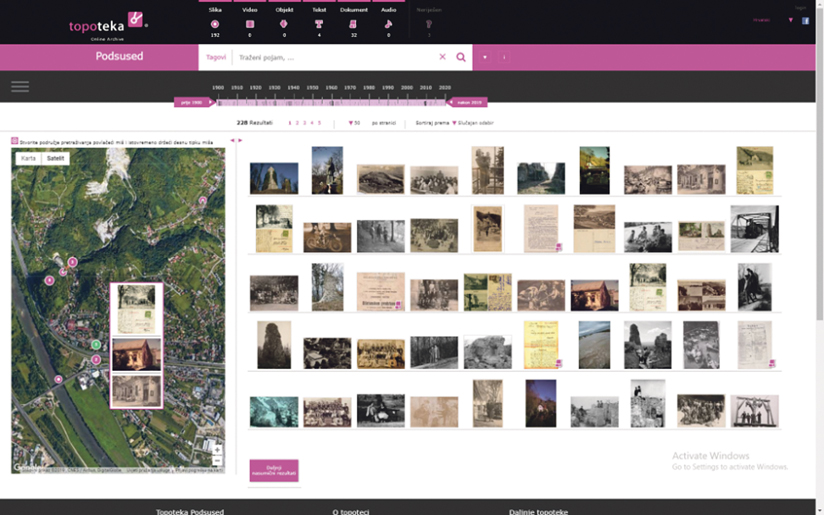Open the O topoteci footer heading

pos(351,511)
